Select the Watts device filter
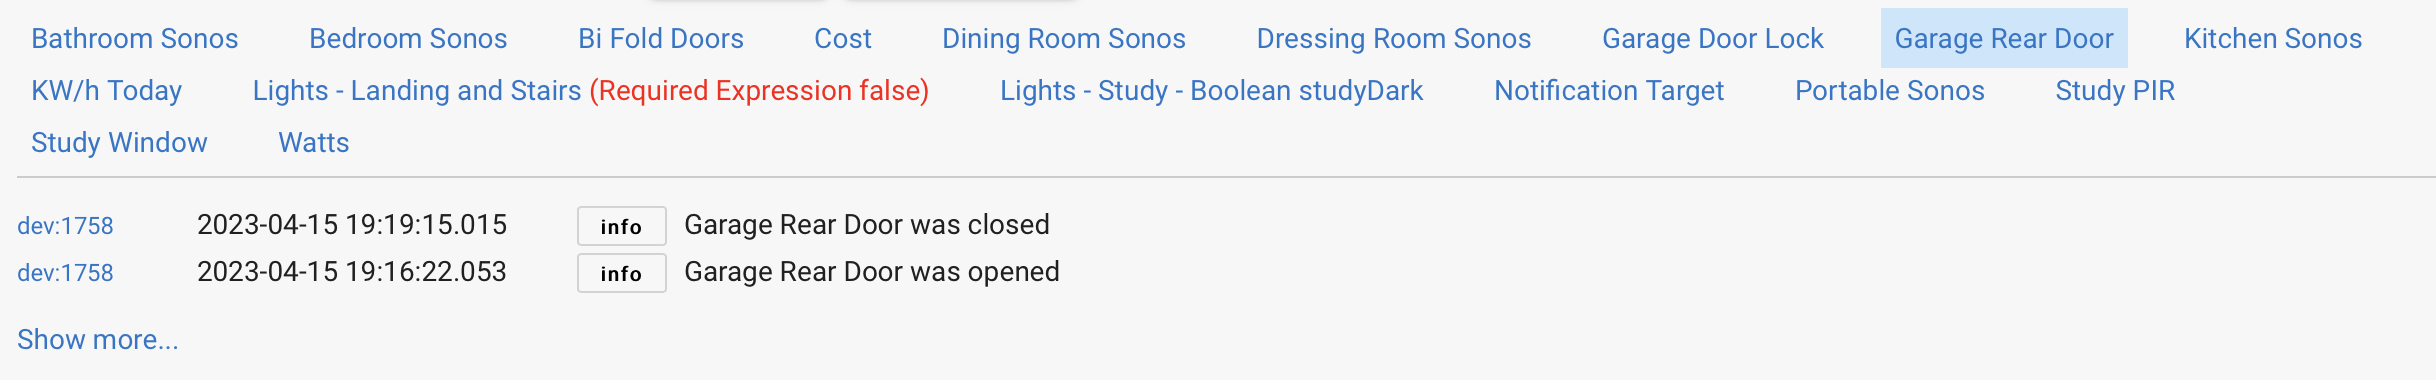The width and height of the screenshot is (2436, 380). [x=314, y=143]
